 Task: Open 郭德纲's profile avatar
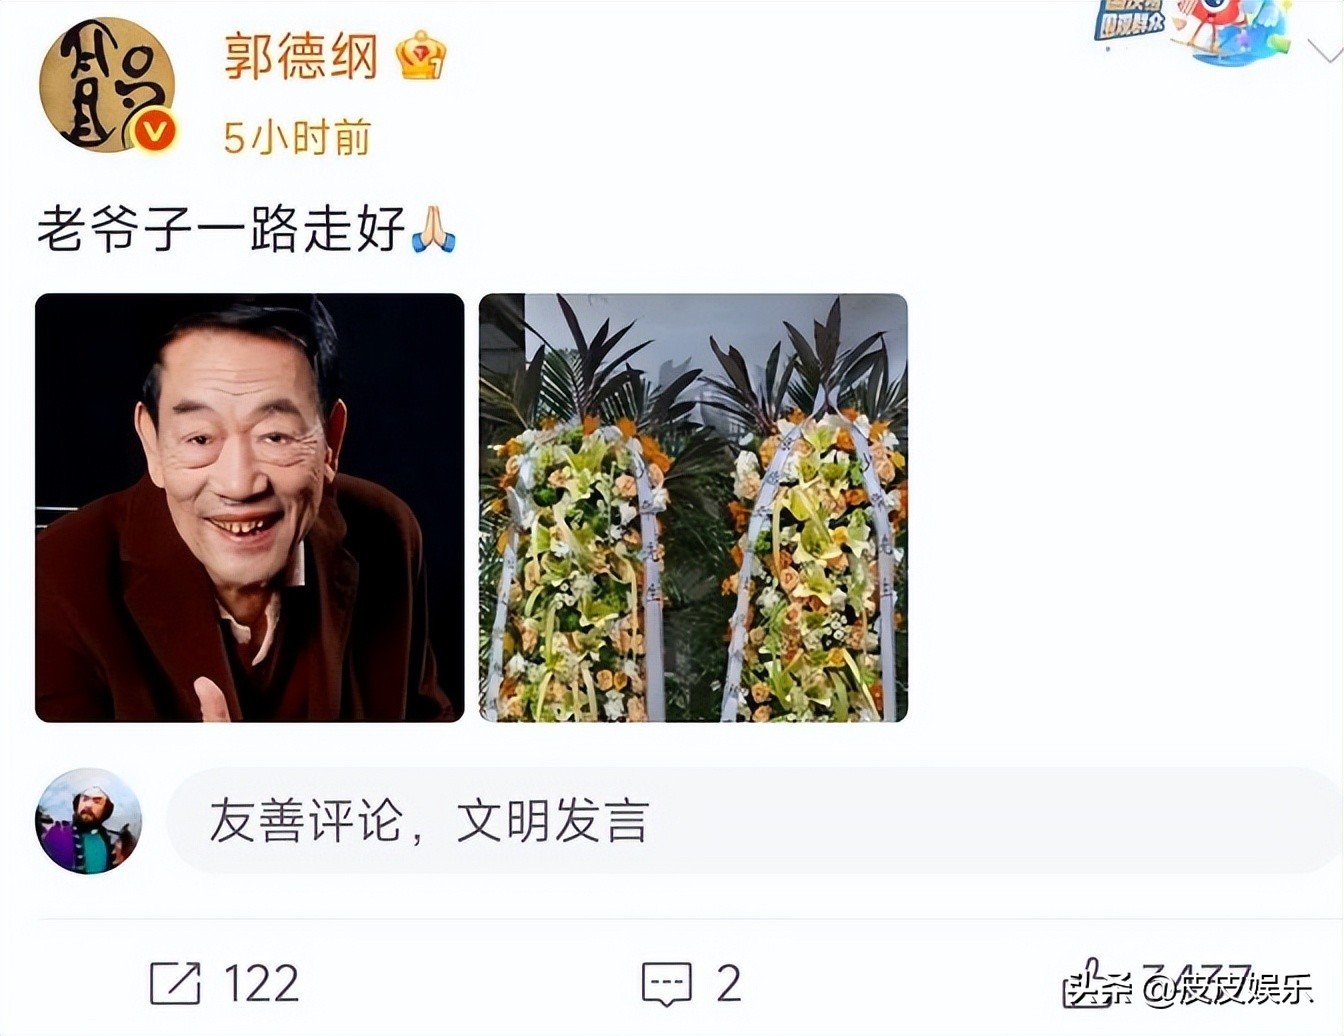tap(107, 85)
